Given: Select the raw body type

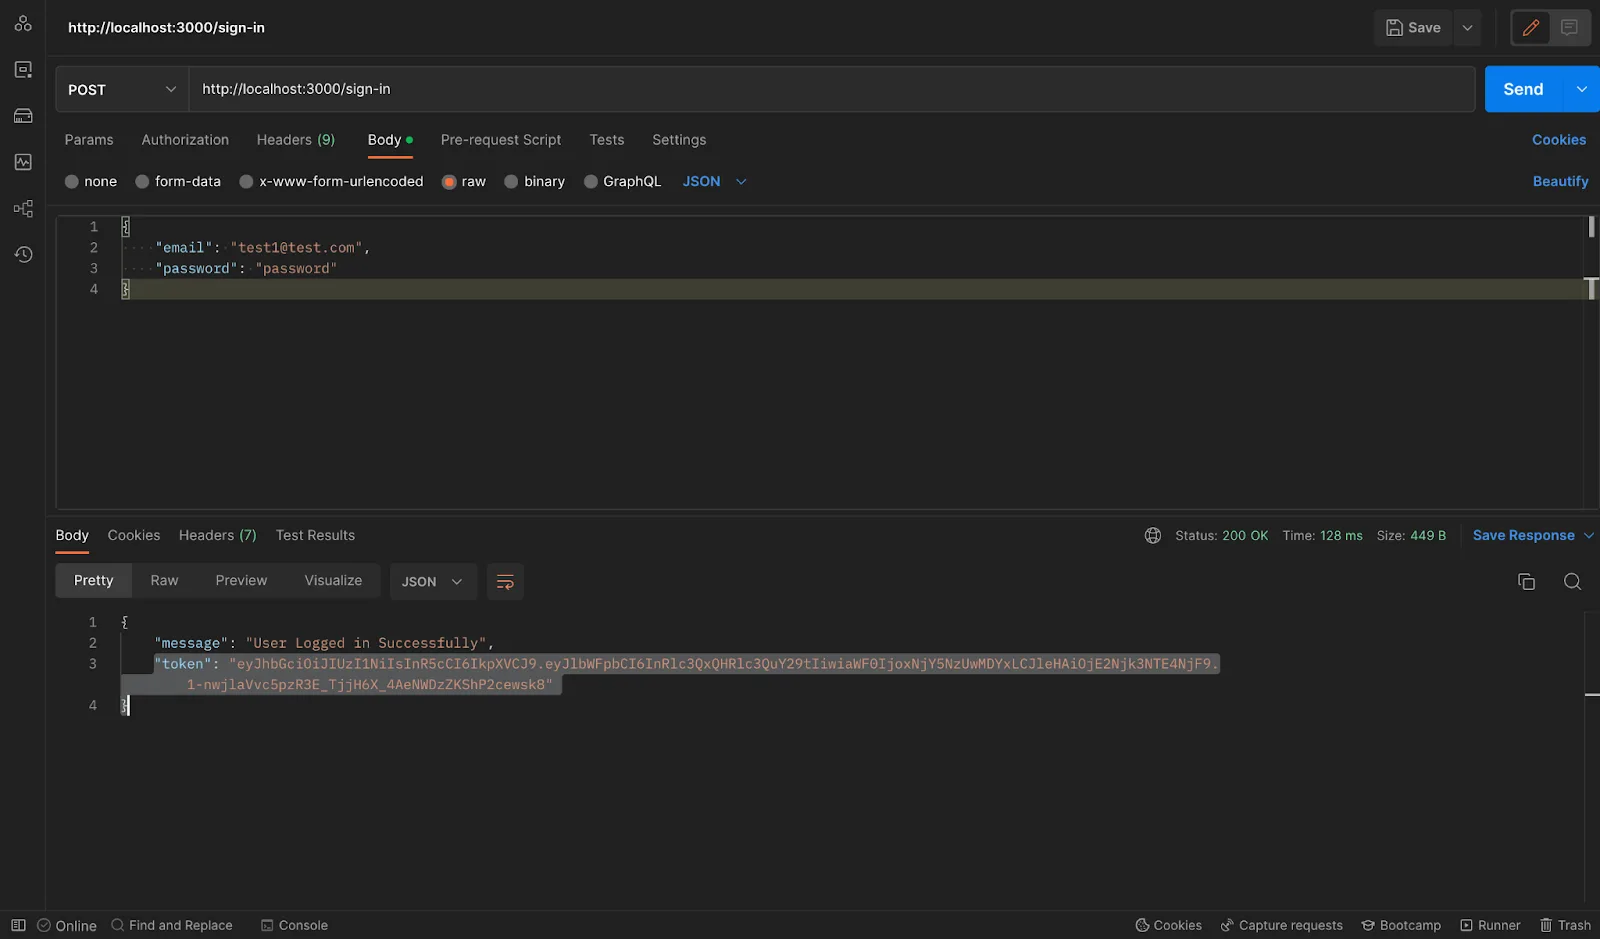Looking at the screenshot, I should pyautogui.click(x=464, y=181).
